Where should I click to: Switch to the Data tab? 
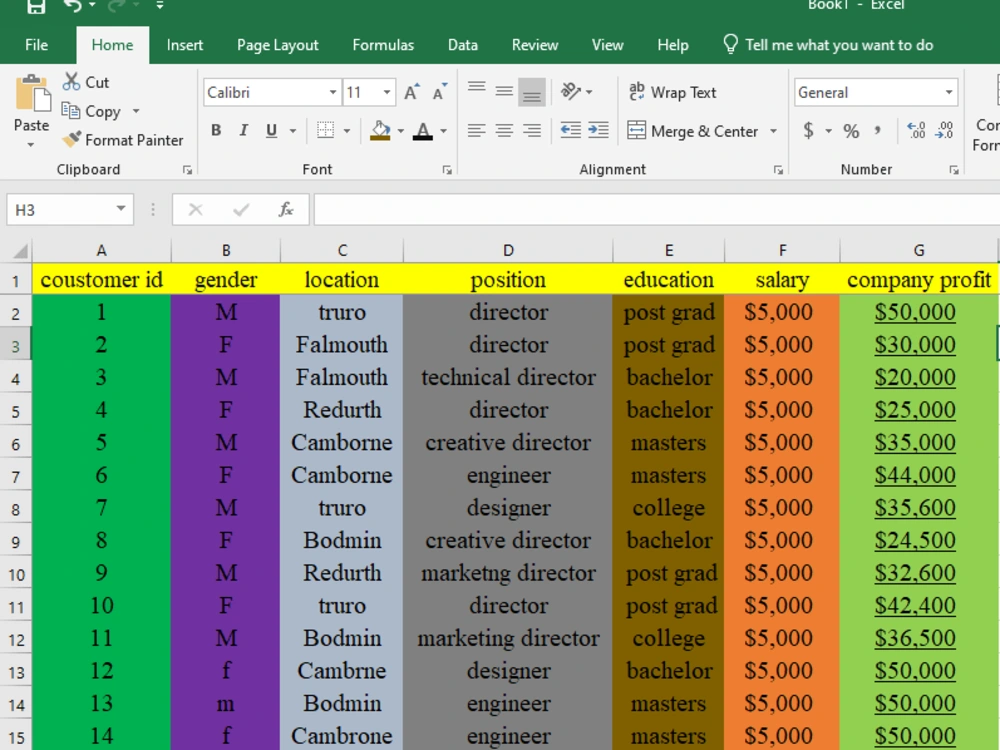pyautogui.click(x=462, y=45)
